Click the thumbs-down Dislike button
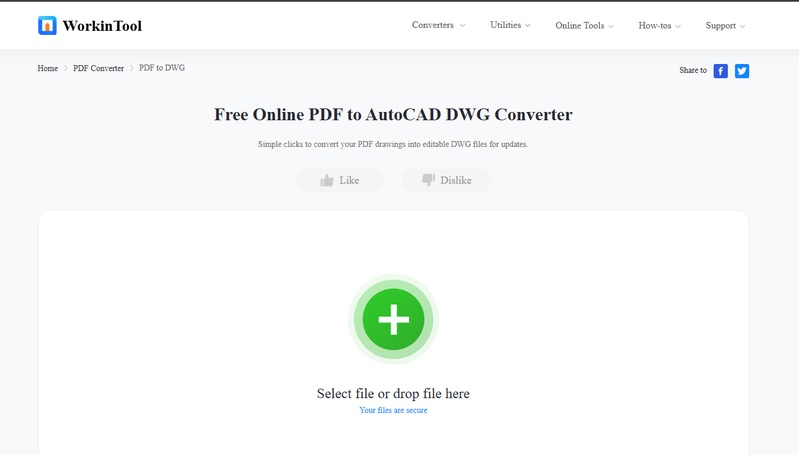The image size is (799, 455). click(x=447, y=180)
